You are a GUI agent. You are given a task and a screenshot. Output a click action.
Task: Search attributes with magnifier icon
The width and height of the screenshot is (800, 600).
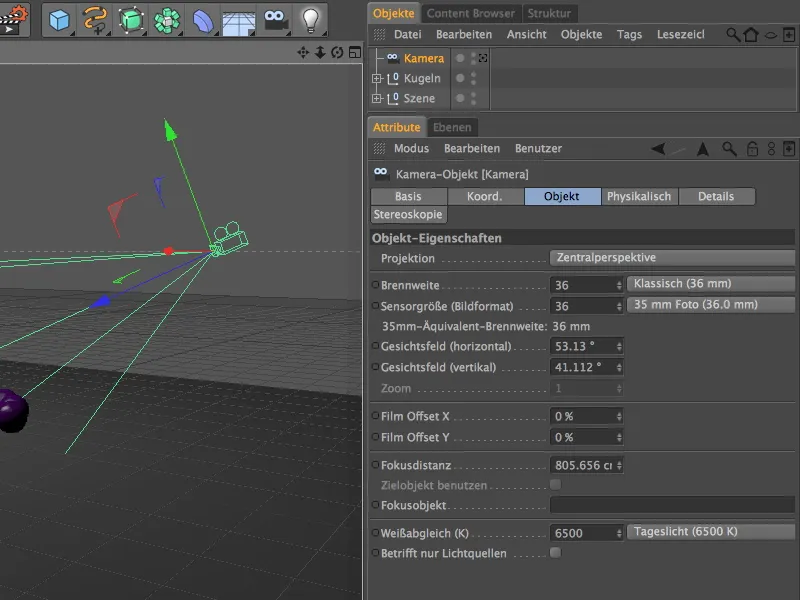pos(729,149)
